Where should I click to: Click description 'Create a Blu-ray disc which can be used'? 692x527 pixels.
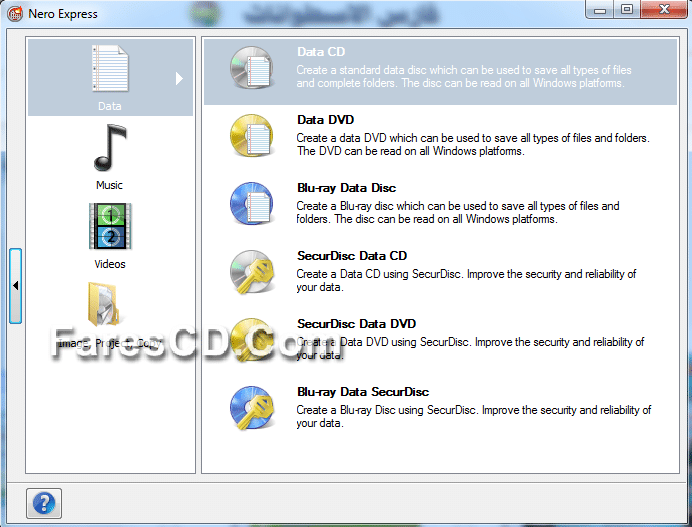point(458,212)
